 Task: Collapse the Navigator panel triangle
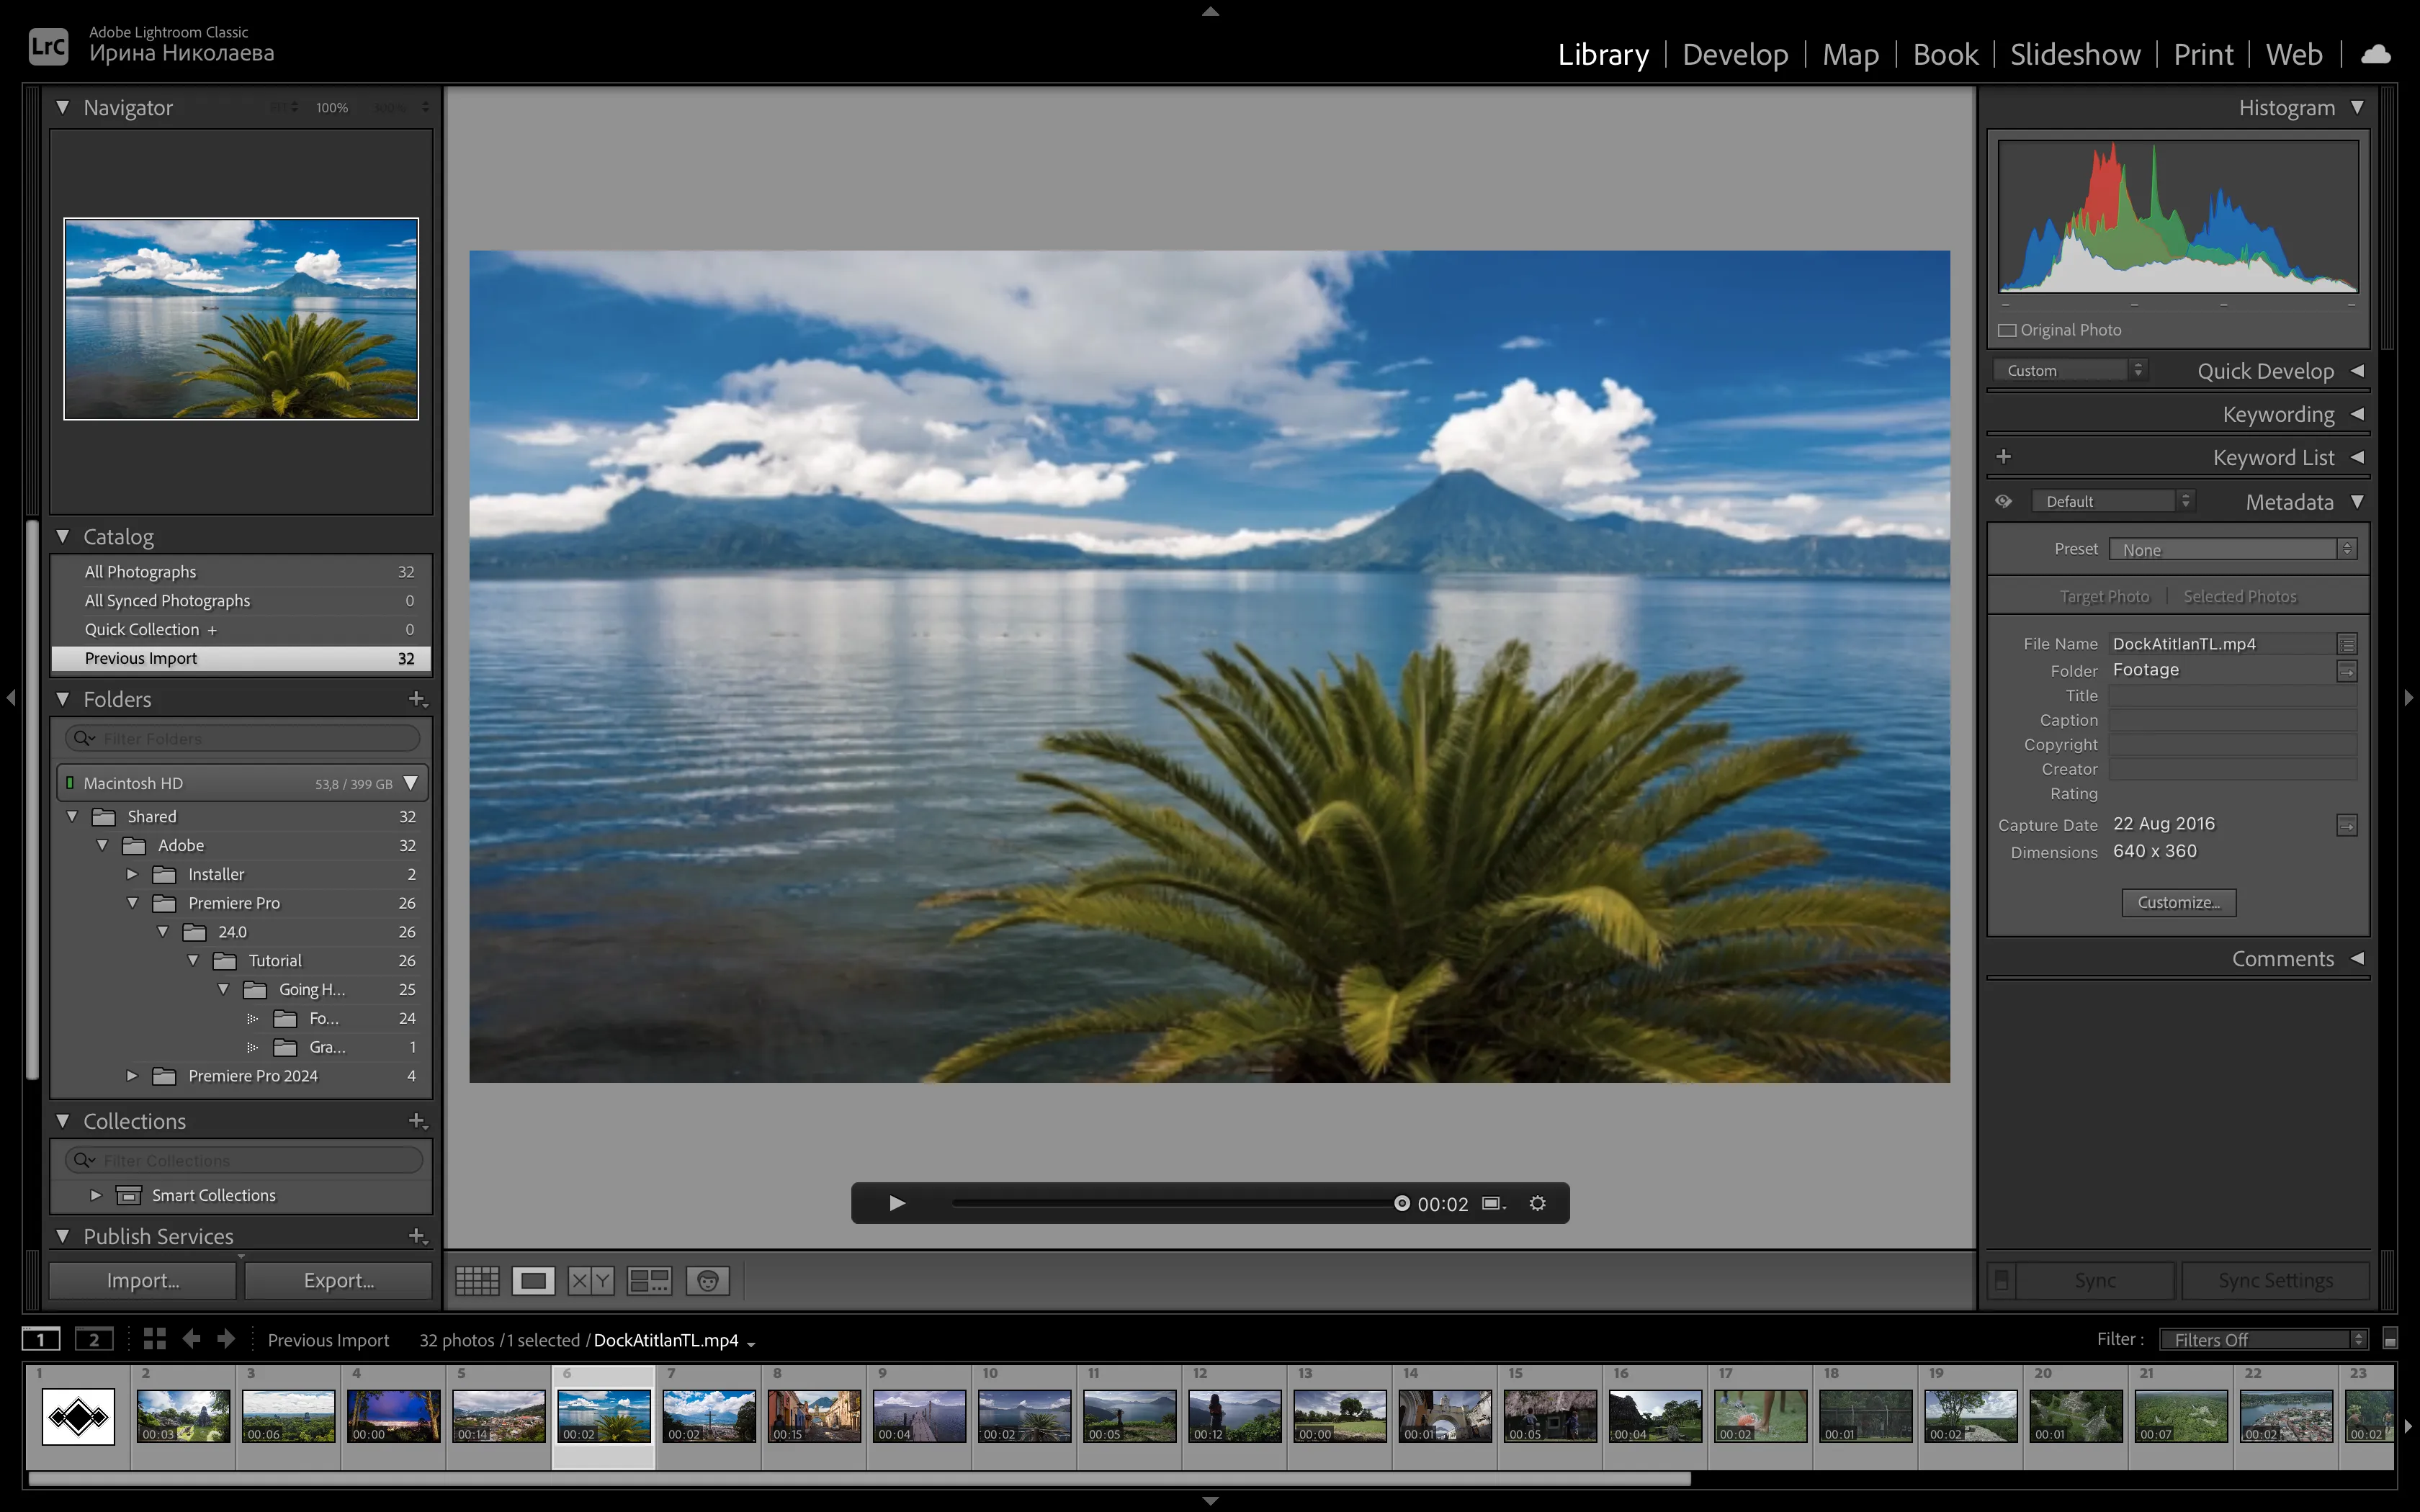click(62, 107)
